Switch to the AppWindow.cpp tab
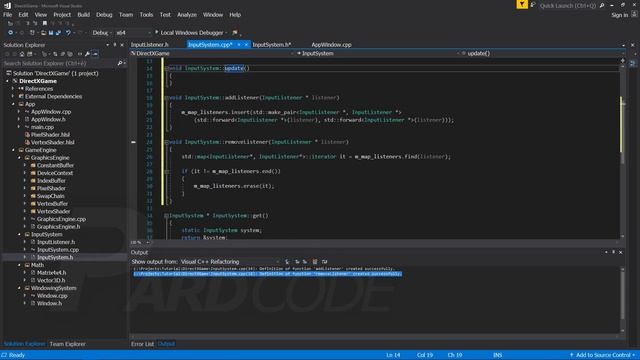The image size is (640, 360). (x=331, y=44)
